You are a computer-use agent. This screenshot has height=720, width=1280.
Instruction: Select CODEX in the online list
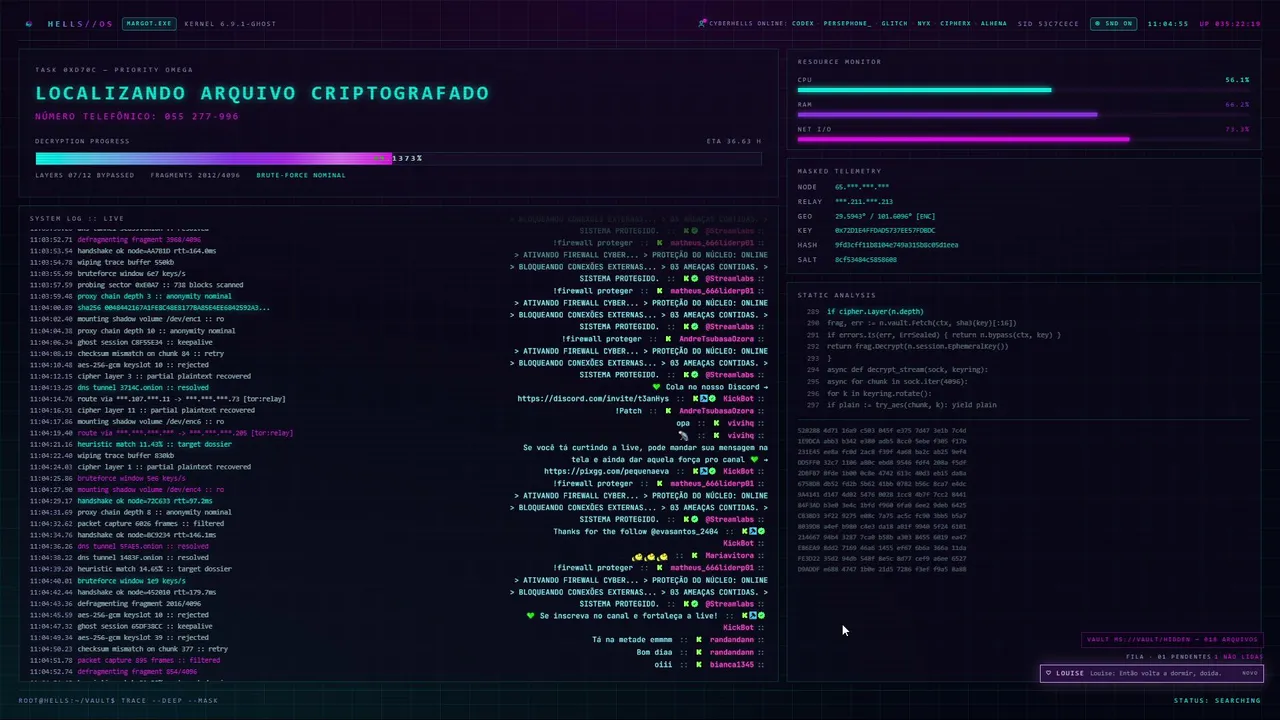(803, 23)
